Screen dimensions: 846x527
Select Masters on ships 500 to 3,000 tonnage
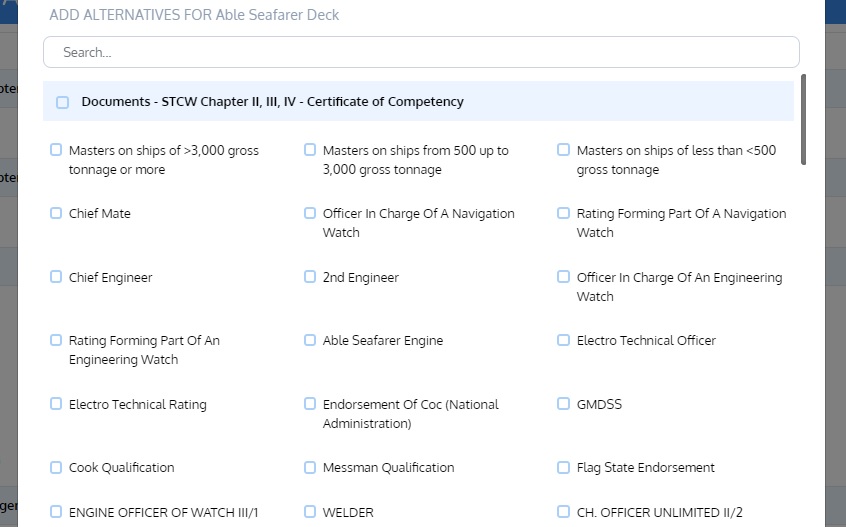pos(310,150)
